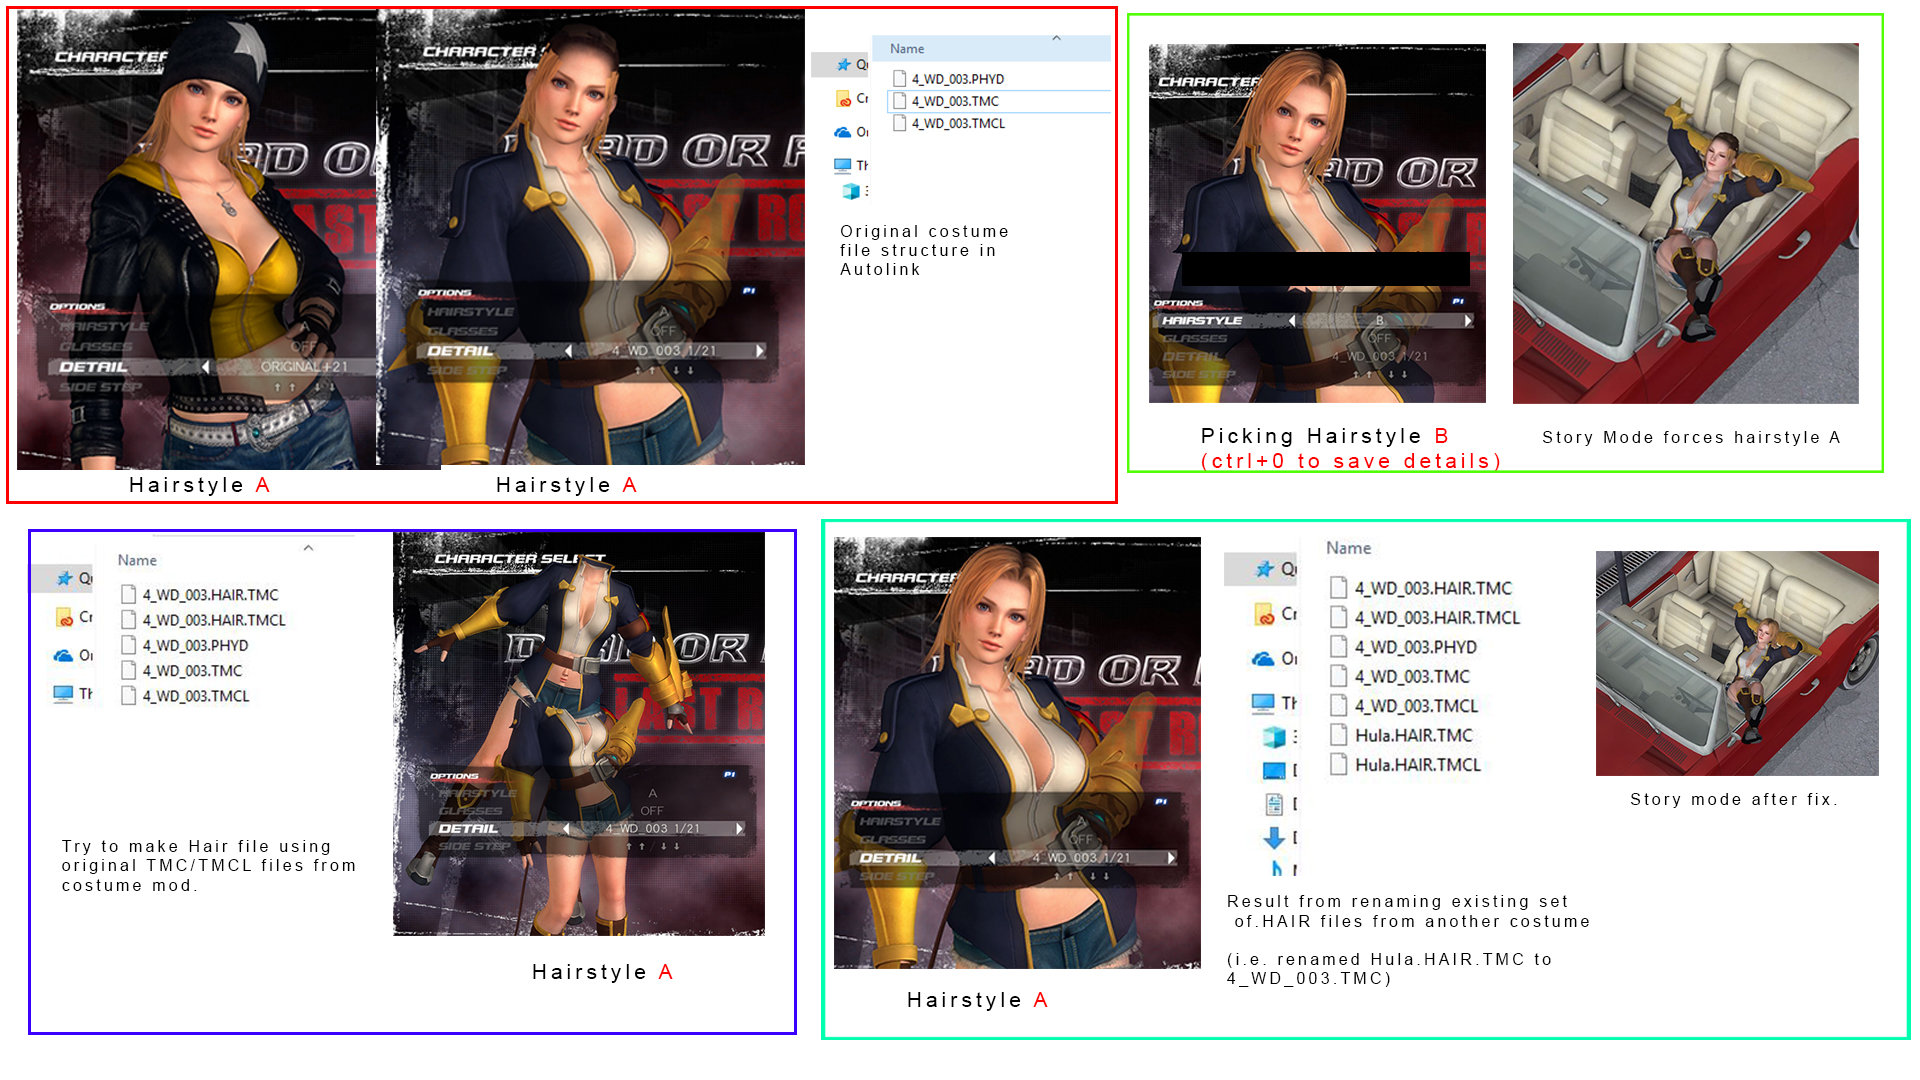This screenshot has width=1920, height=1080.
Task: Select SIDE STEP option on the Hairstyle B screen
Action: pos(1199,375)
